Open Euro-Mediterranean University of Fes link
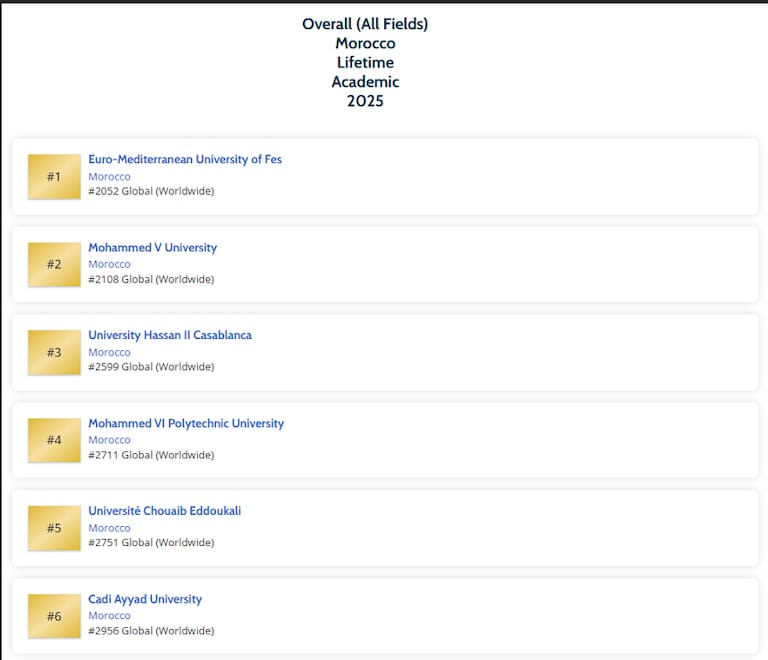768x660 pixels. (185, 159)
